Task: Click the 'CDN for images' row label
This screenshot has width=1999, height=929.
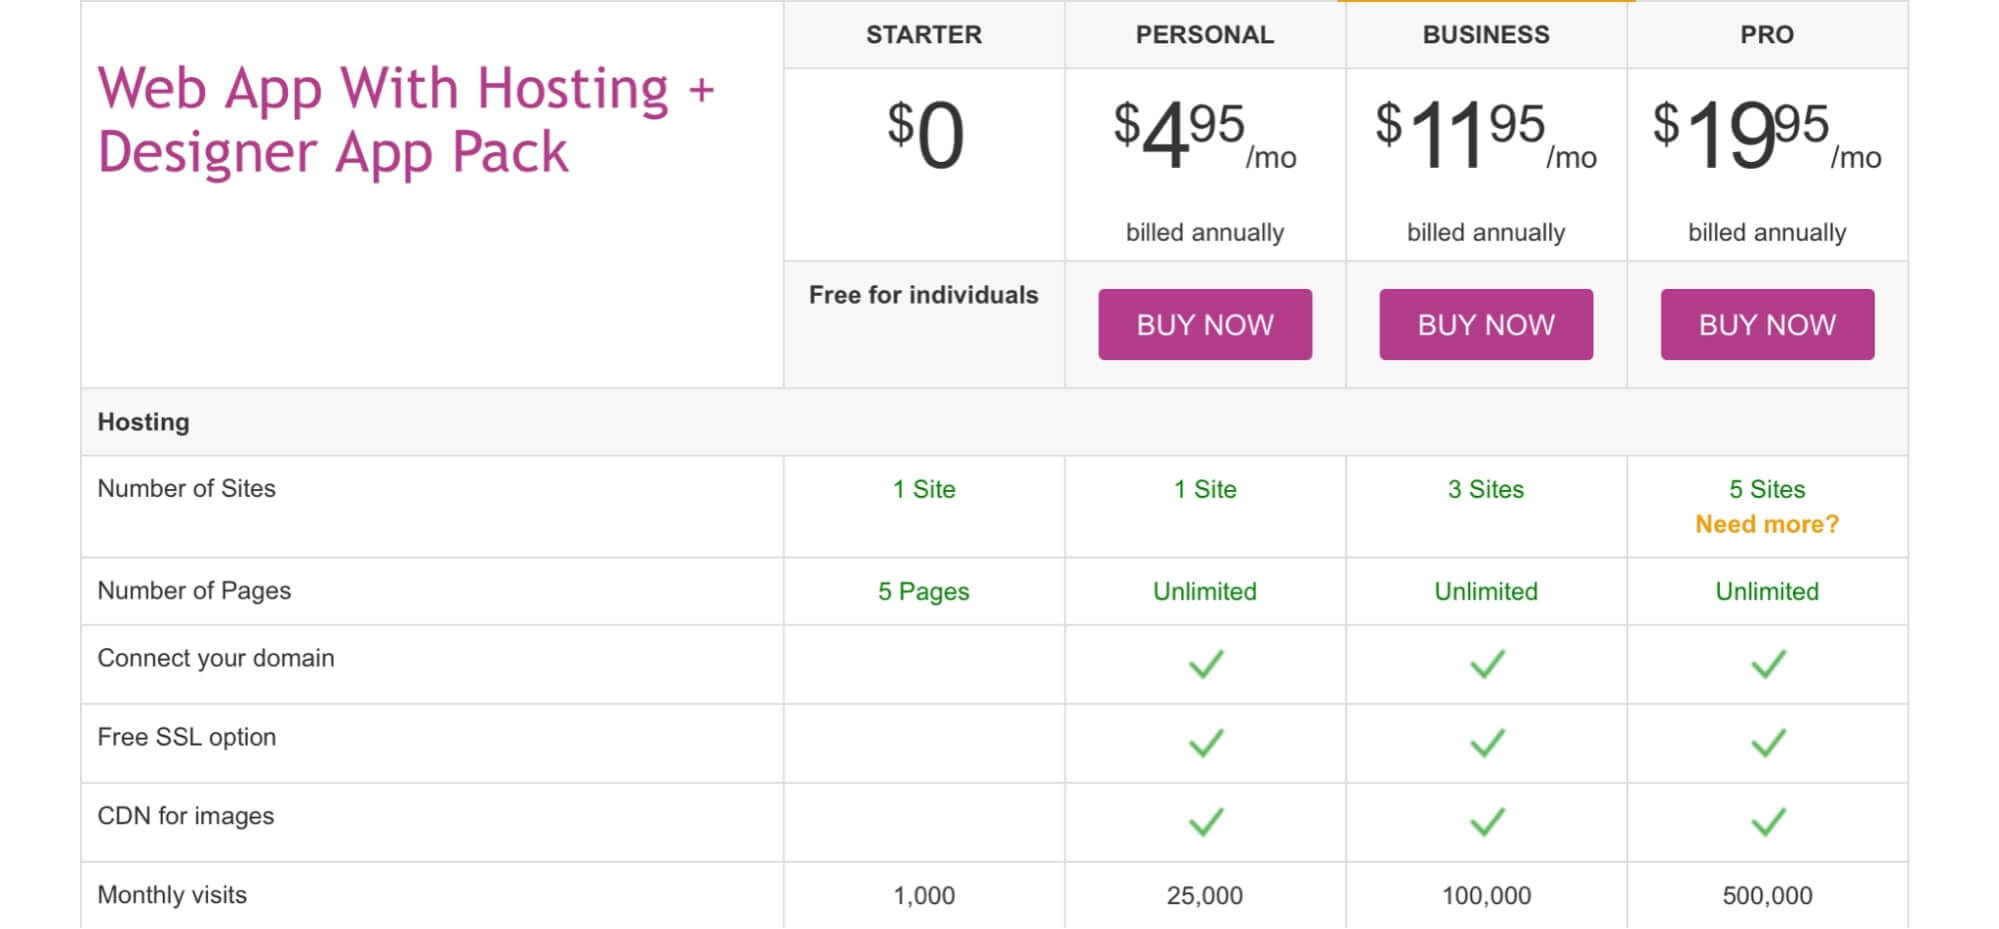Action: [x=185, y=816]
